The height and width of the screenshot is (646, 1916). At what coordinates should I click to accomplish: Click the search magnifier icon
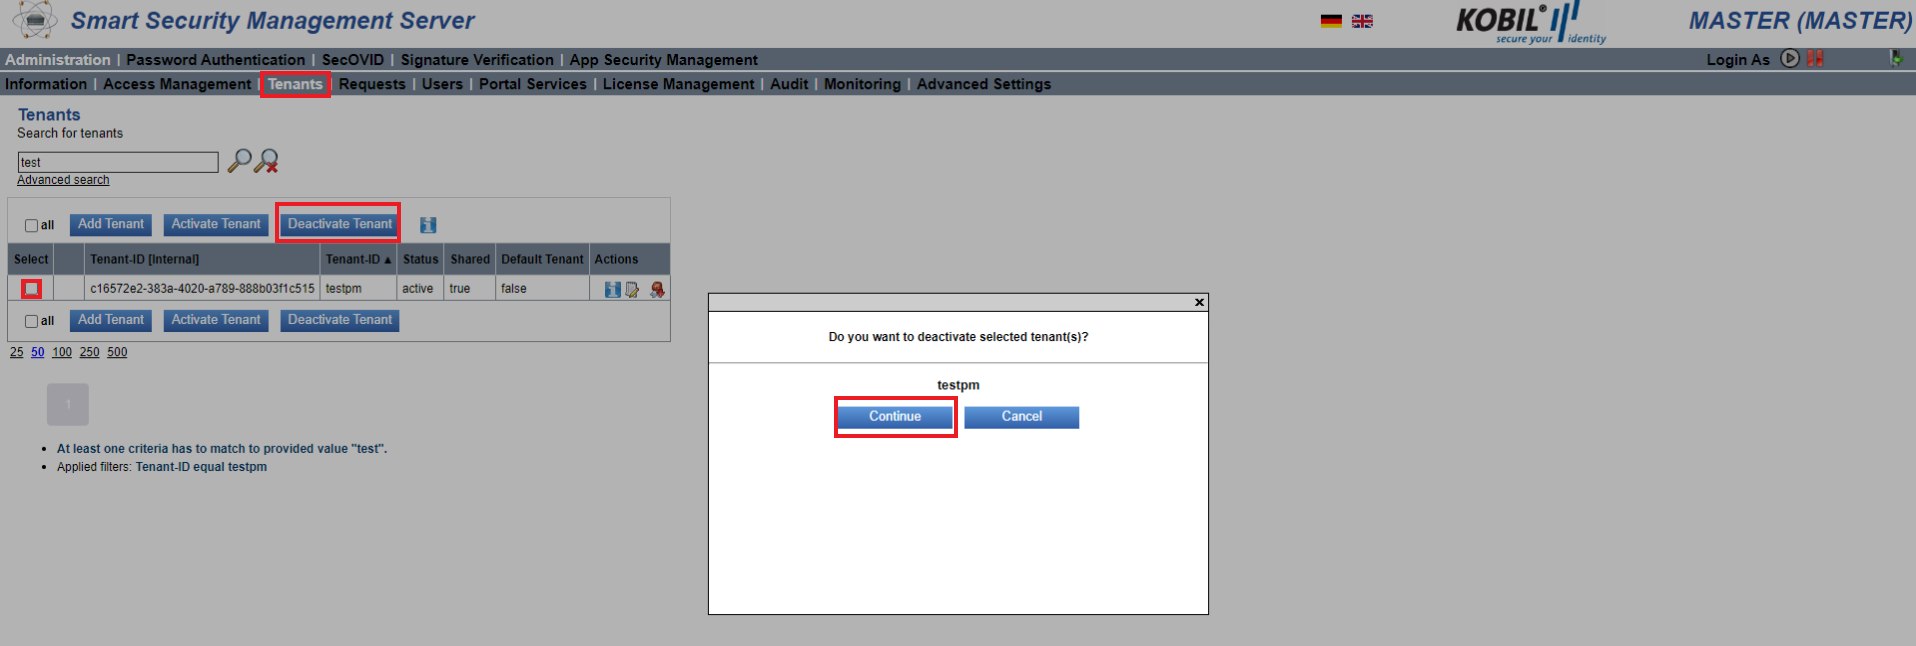click(x=239, y=160)
